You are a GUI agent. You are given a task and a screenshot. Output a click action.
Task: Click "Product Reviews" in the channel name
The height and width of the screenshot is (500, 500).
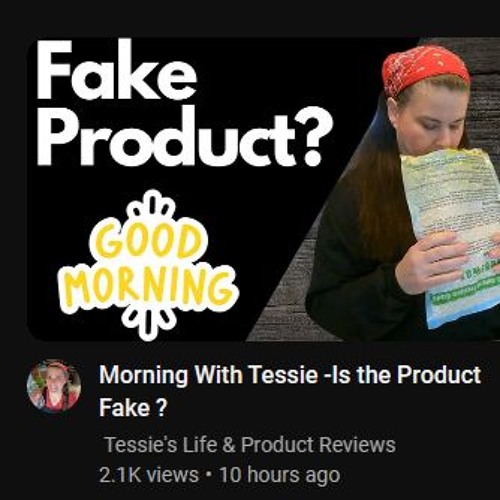(318, 445)
